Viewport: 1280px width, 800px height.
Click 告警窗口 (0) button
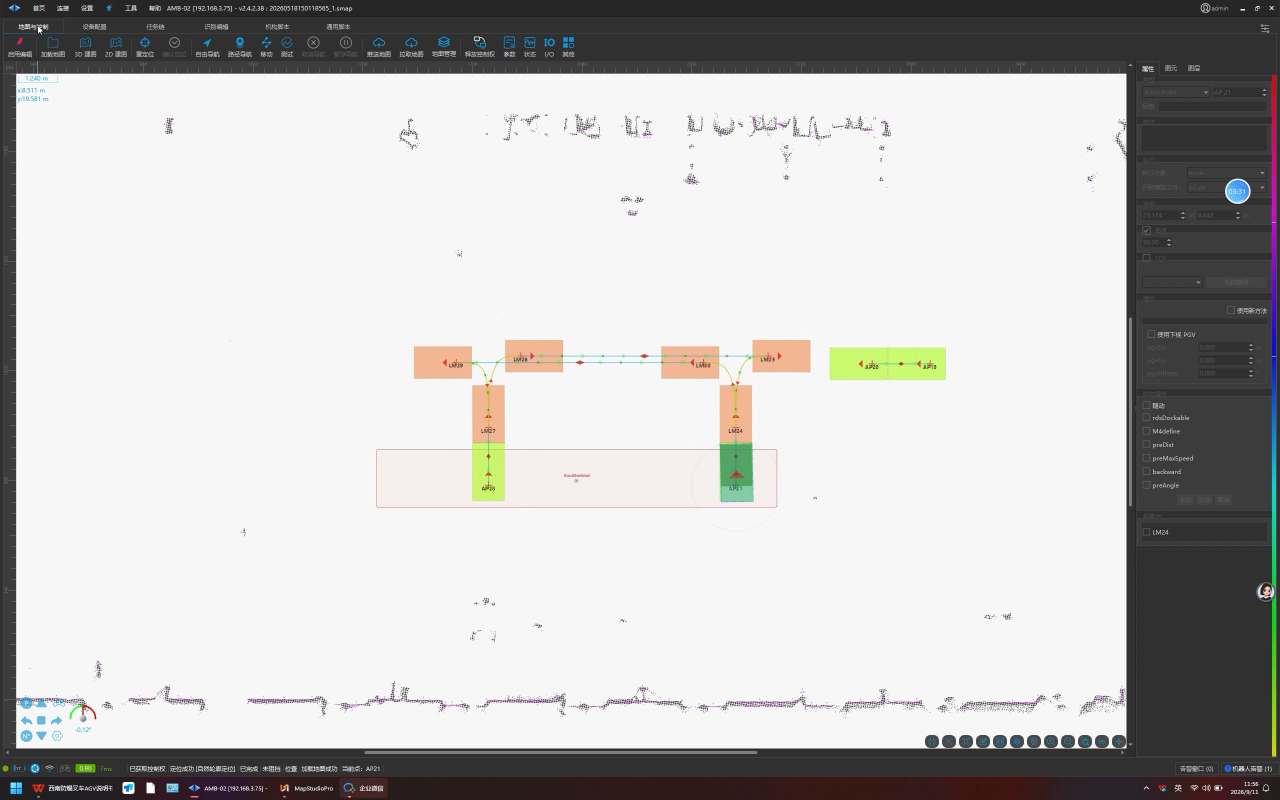click(1196, 769)
